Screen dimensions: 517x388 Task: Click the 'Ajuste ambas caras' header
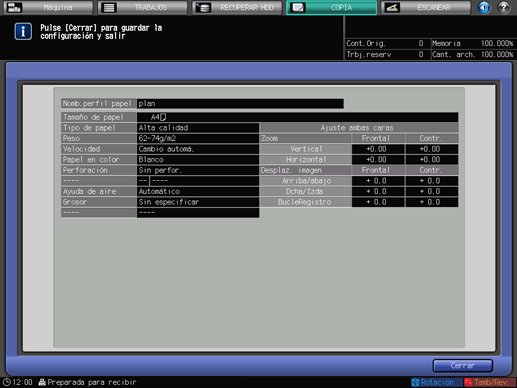(x=359, y=128)
